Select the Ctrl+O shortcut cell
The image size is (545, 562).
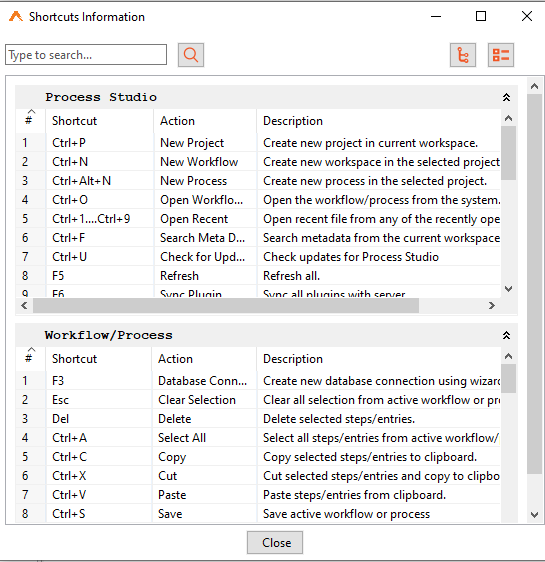(99, 200)
